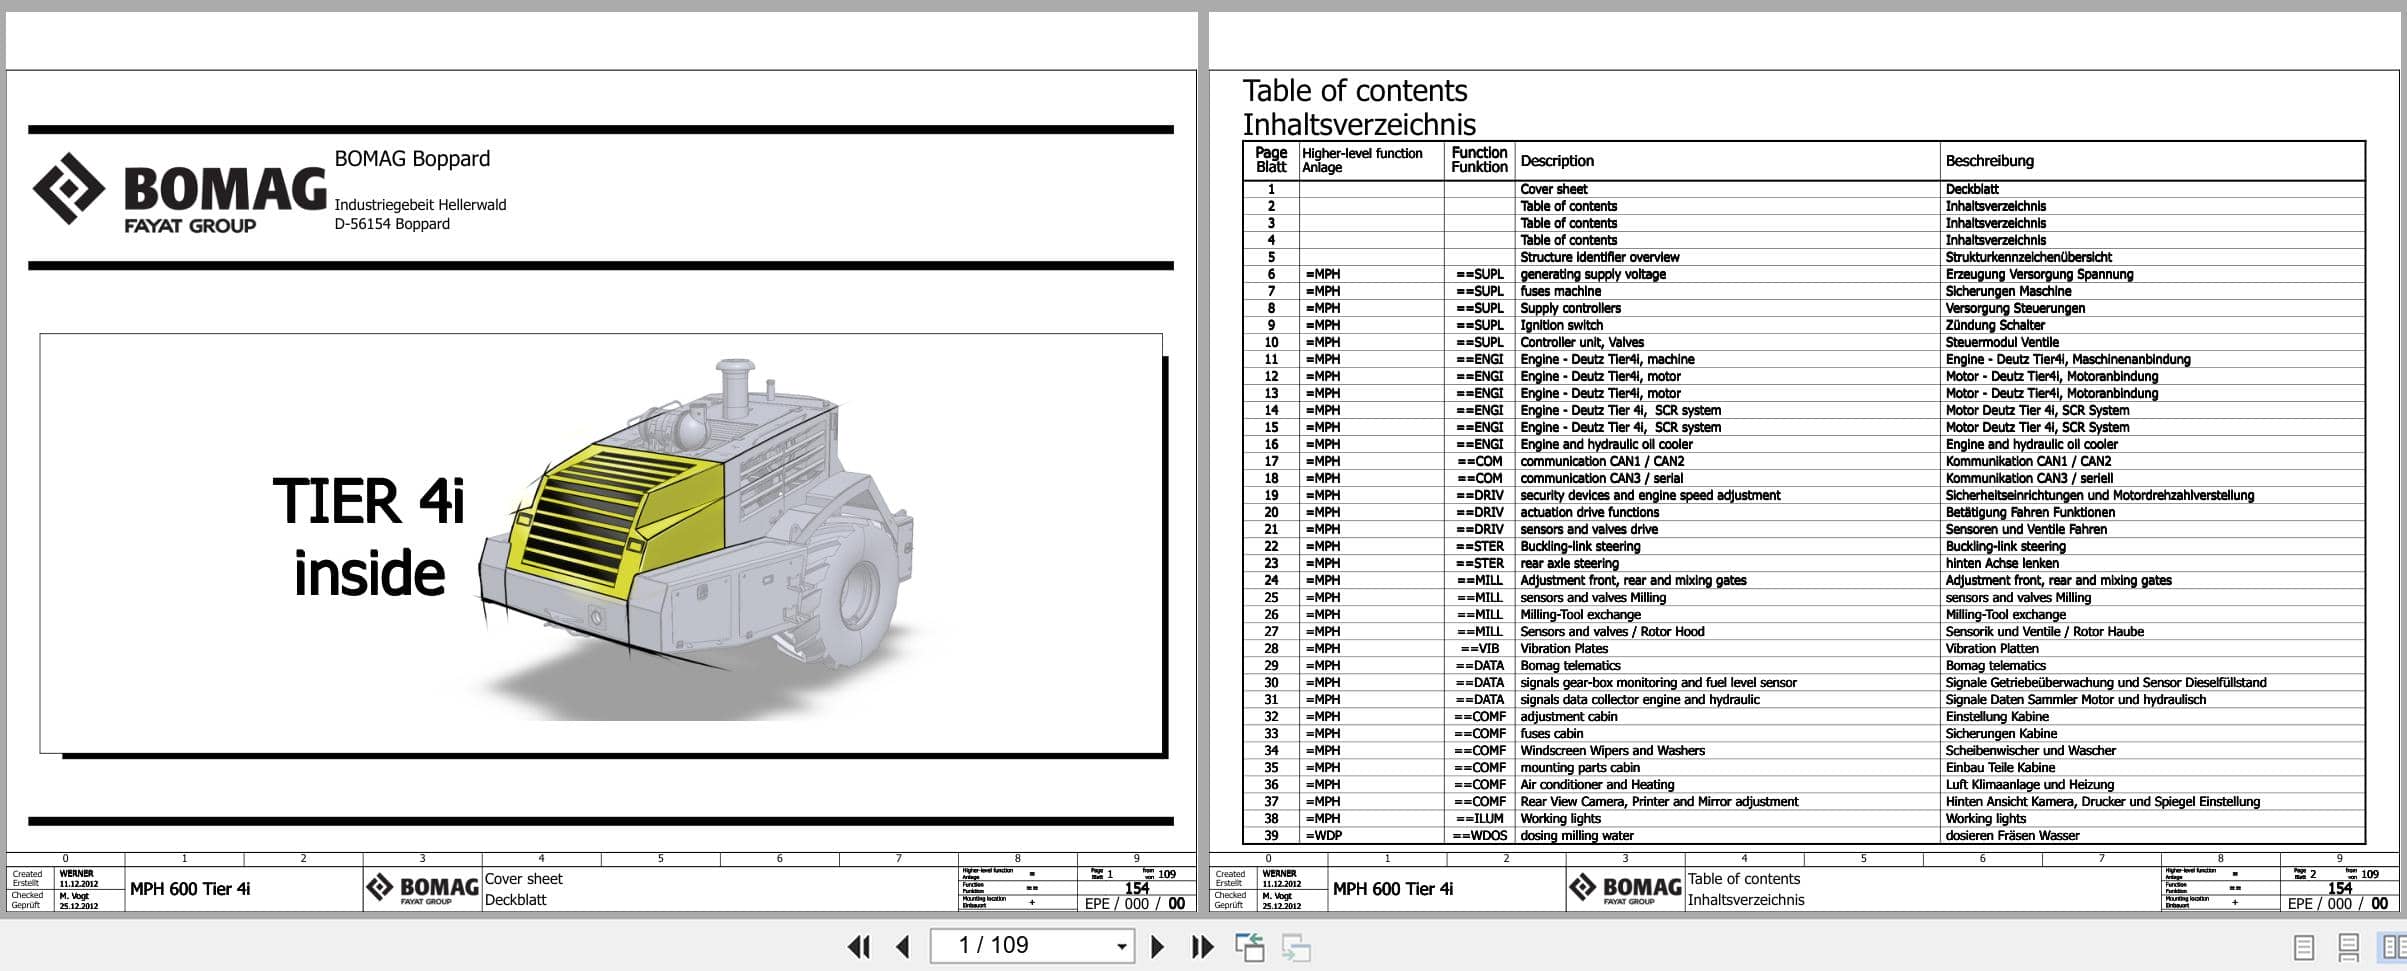This screenshot has height=971, width=2407.
Task: Click '==ILUM' function code cell
Action: pyautogui.click(x=1482, y=818)
